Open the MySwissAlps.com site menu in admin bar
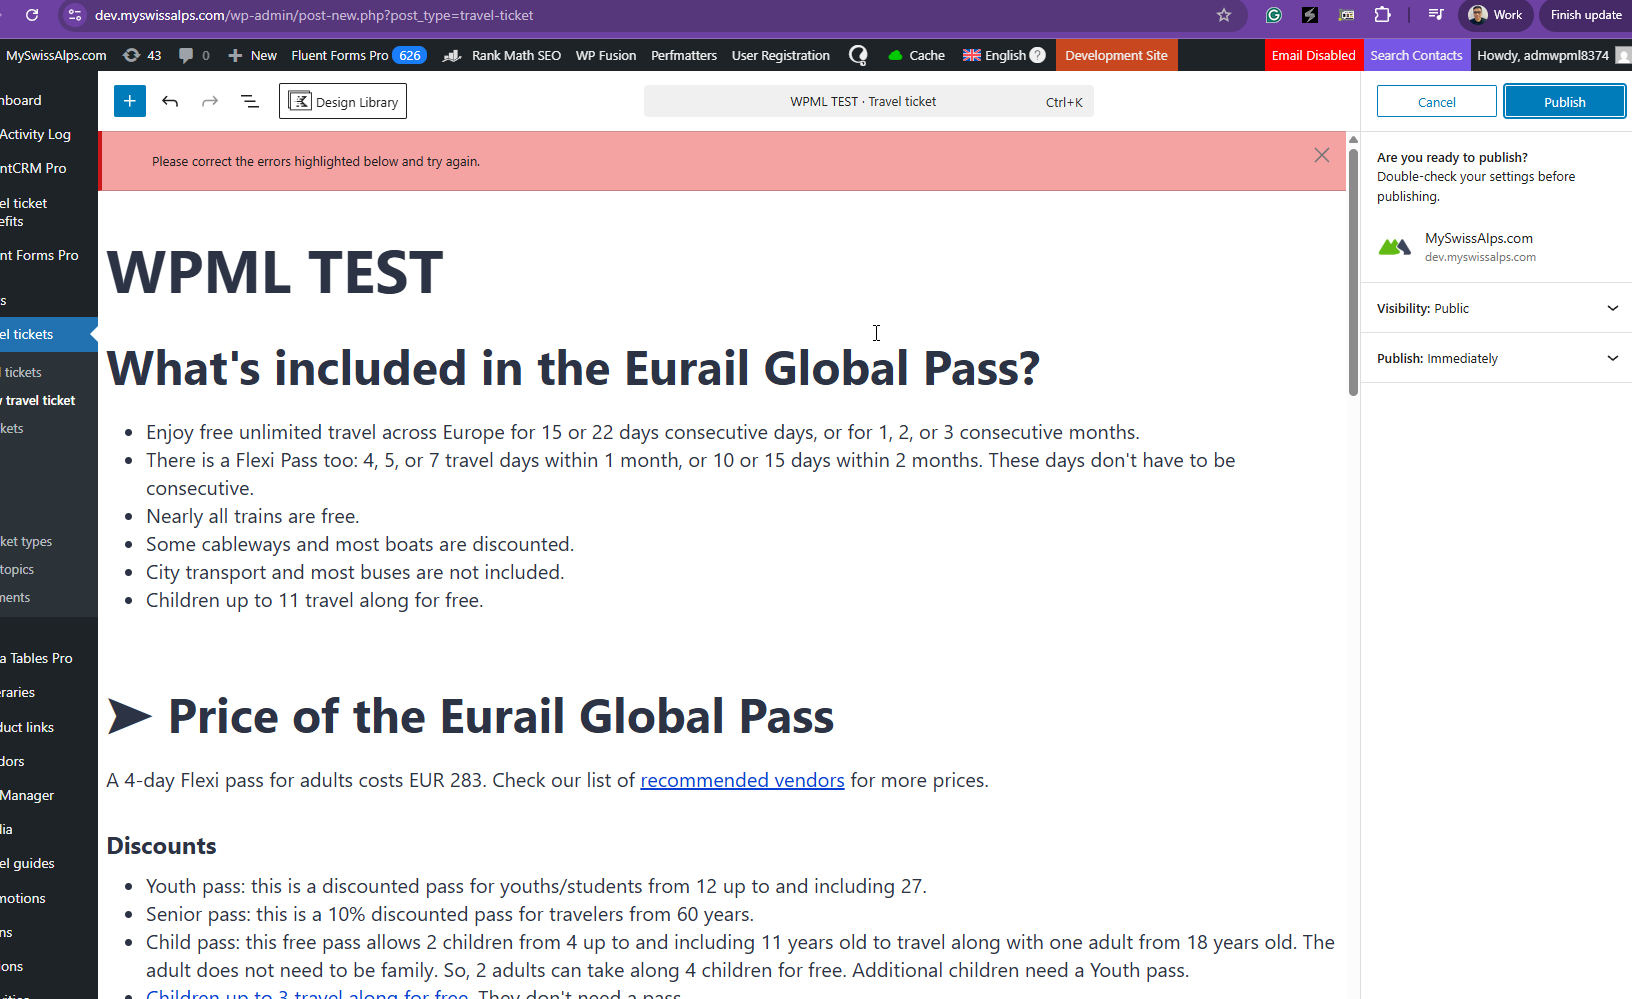Screen dimensions: 1632x999 point(55,55)
